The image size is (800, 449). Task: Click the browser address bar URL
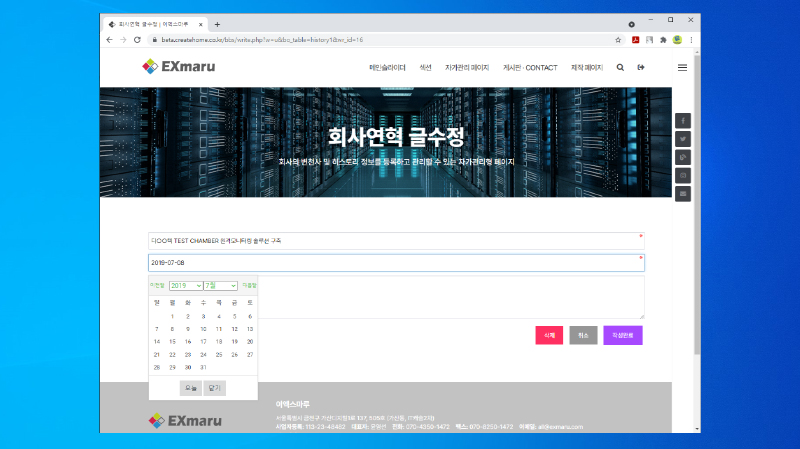[262, 40]
